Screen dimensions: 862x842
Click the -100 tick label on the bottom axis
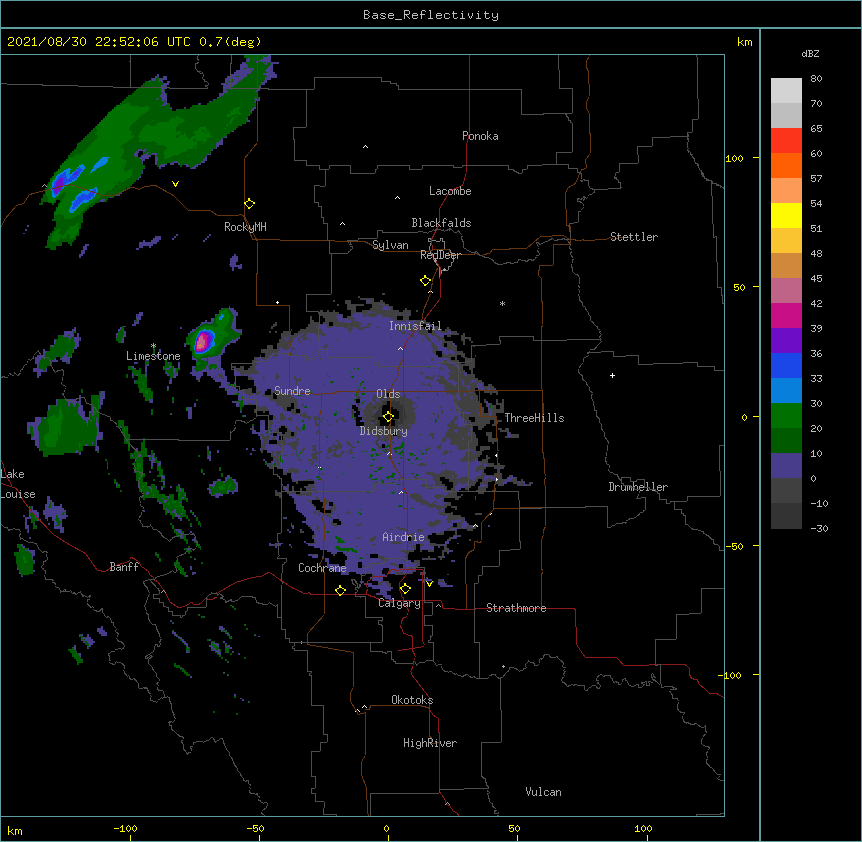[x=126, y=828]
